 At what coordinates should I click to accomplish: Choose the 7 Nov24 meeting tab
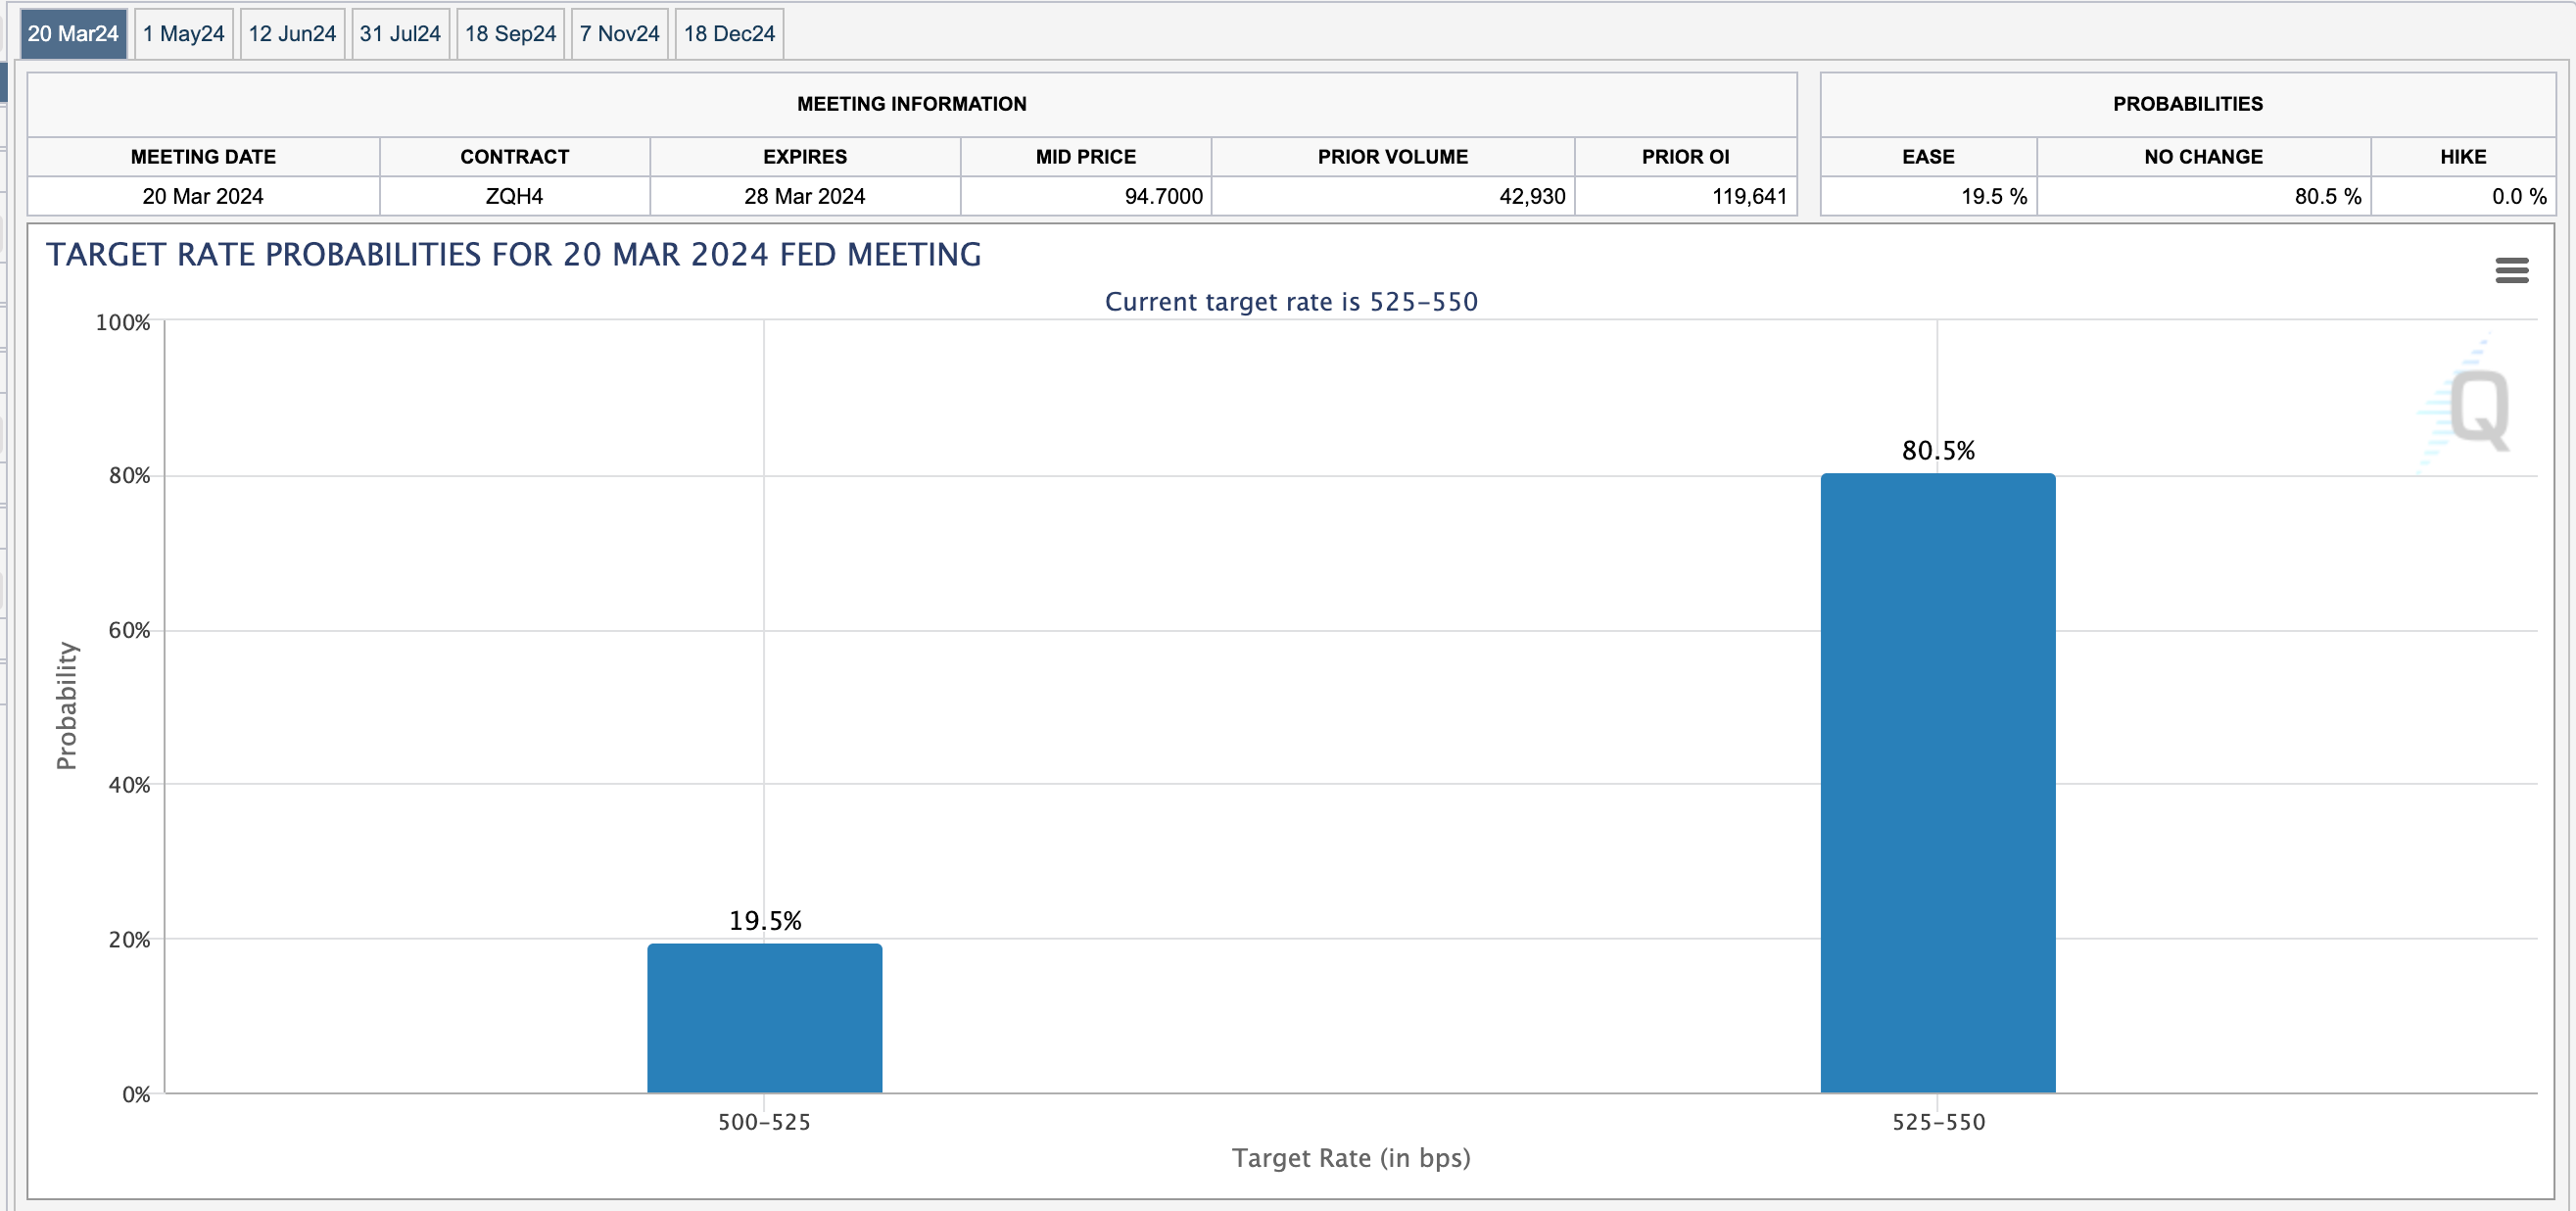[x=619, y=34]
